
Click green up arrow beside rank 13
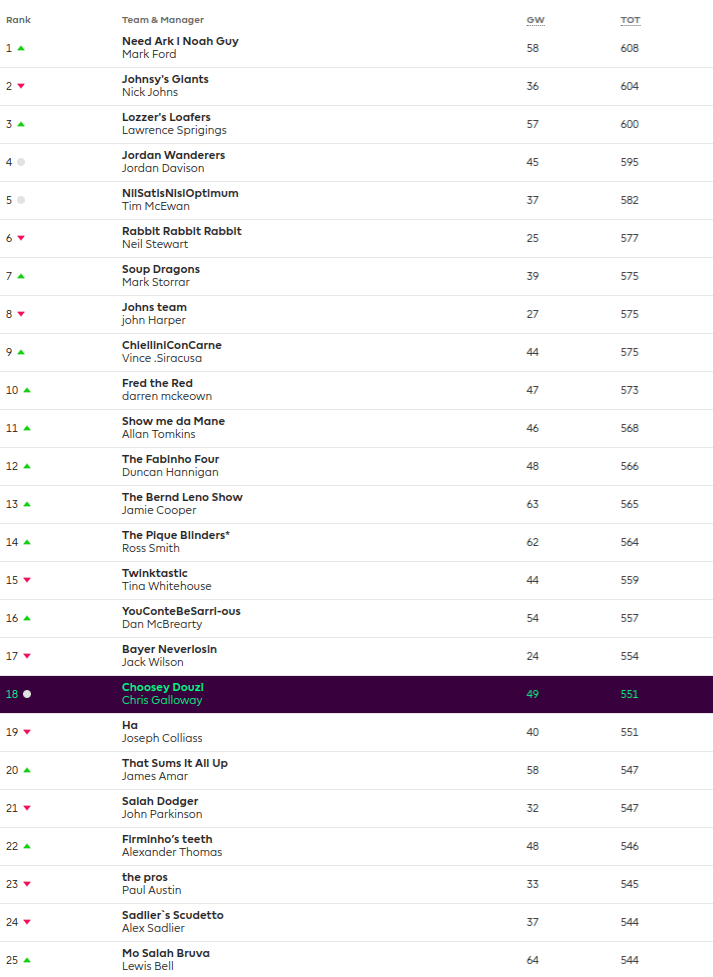coord(27,504)
